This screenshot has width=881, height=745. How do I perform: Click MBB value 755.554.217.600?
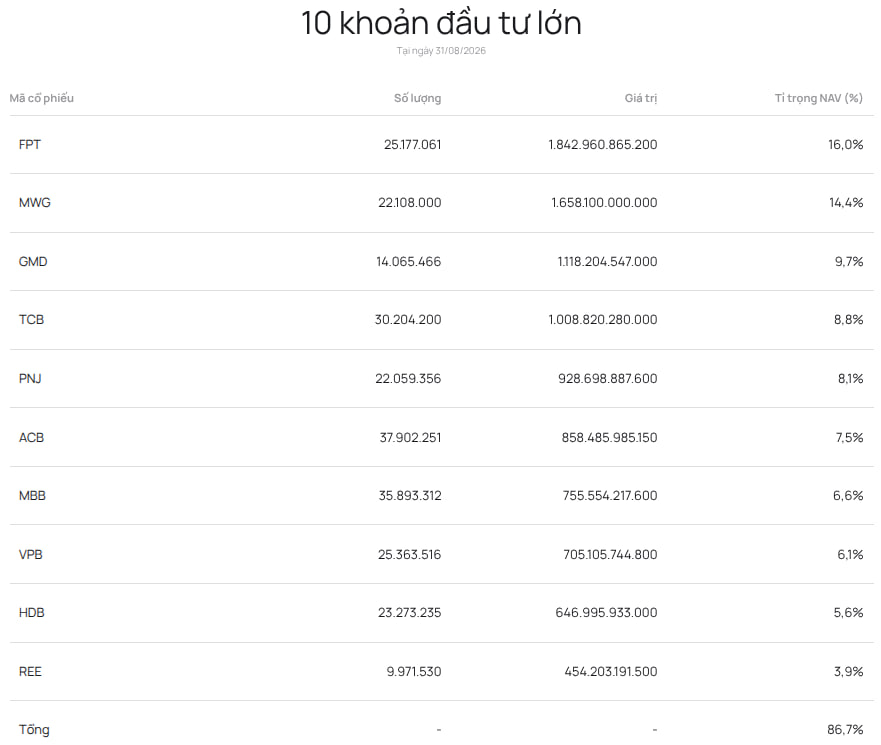pos(610,495)
